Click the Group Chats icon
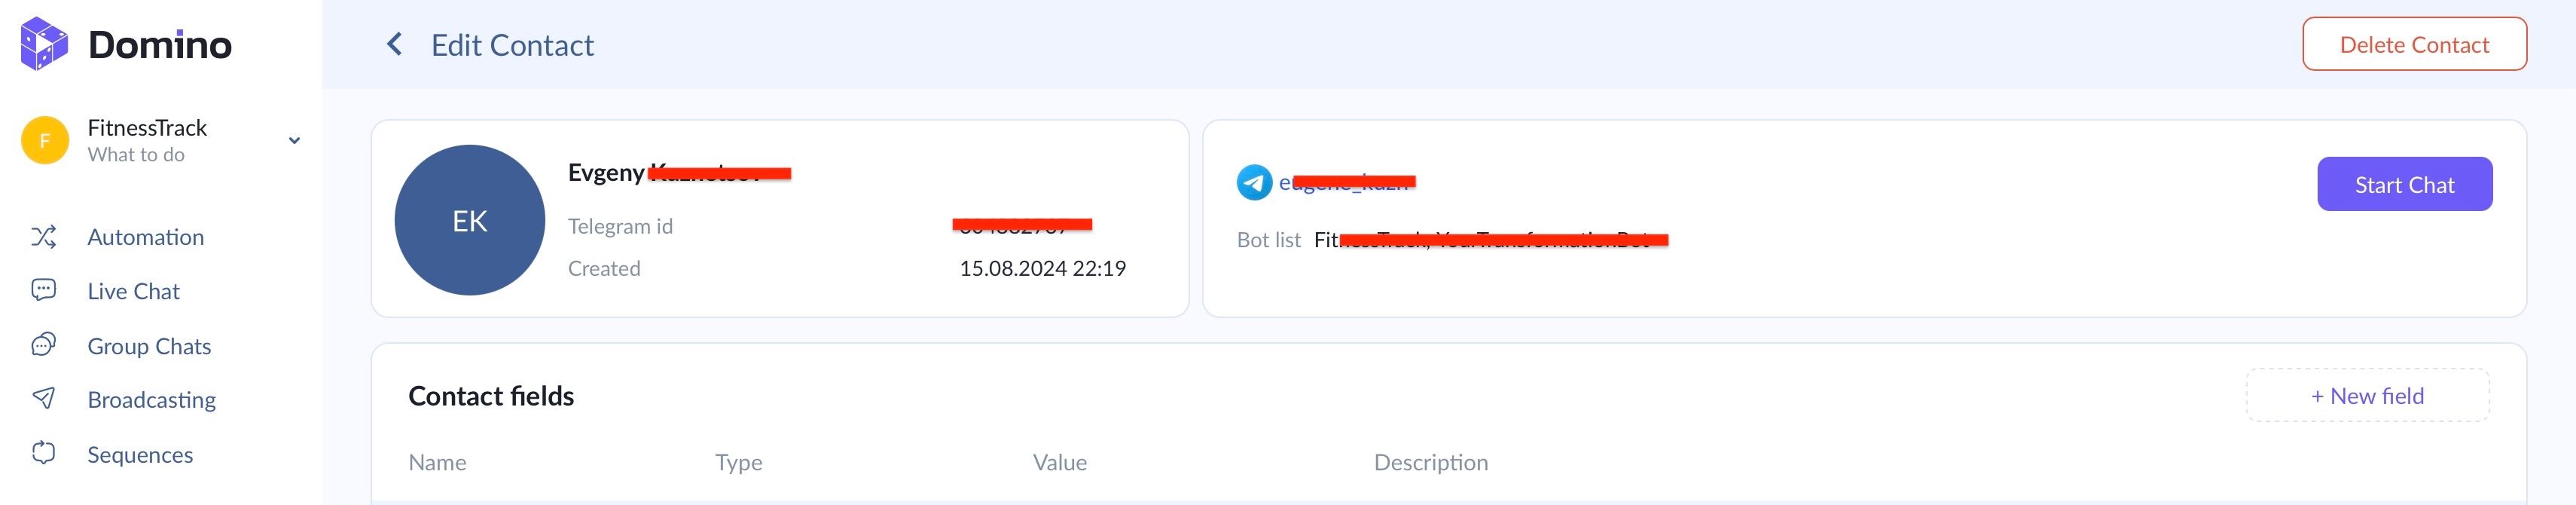 coord(43,345)
